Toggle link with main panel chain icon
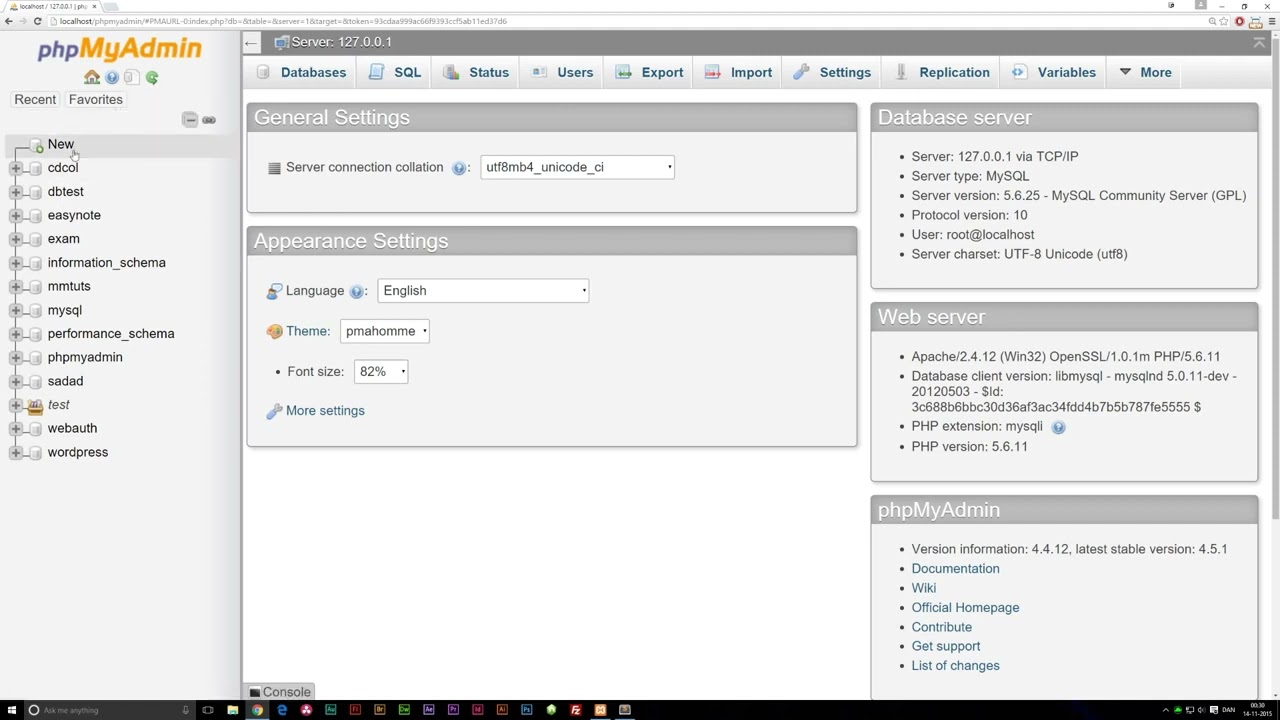This screenshot has height=720, width=1280. coord(209,120)
